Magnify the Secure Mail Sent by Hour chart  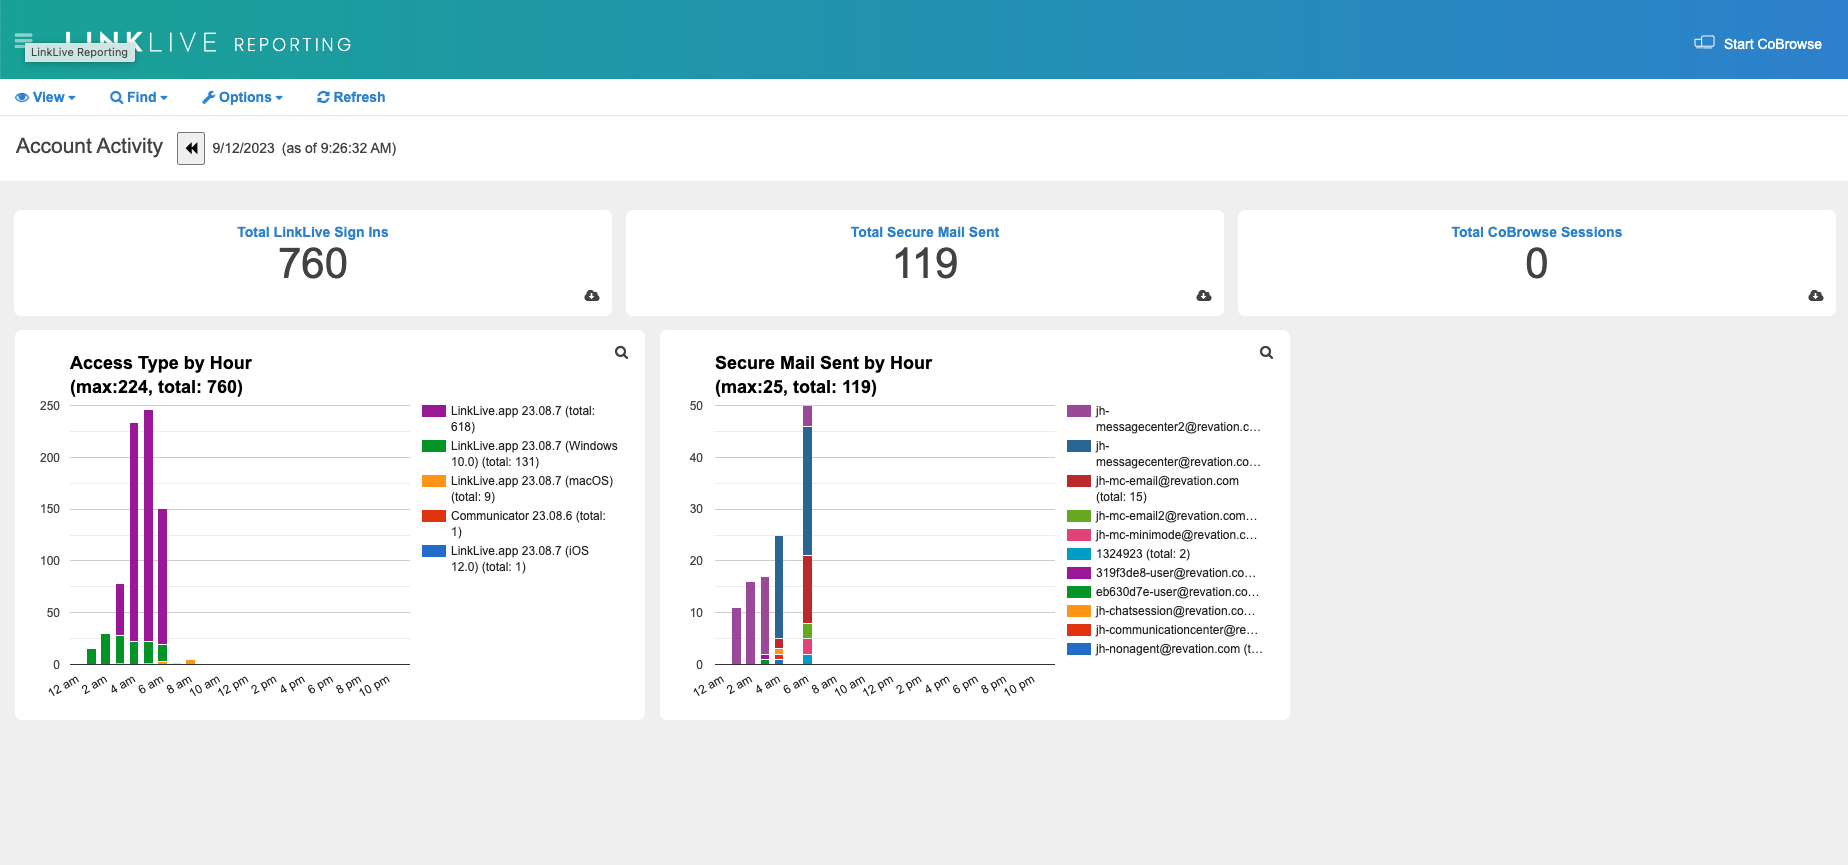(1266, 353)
